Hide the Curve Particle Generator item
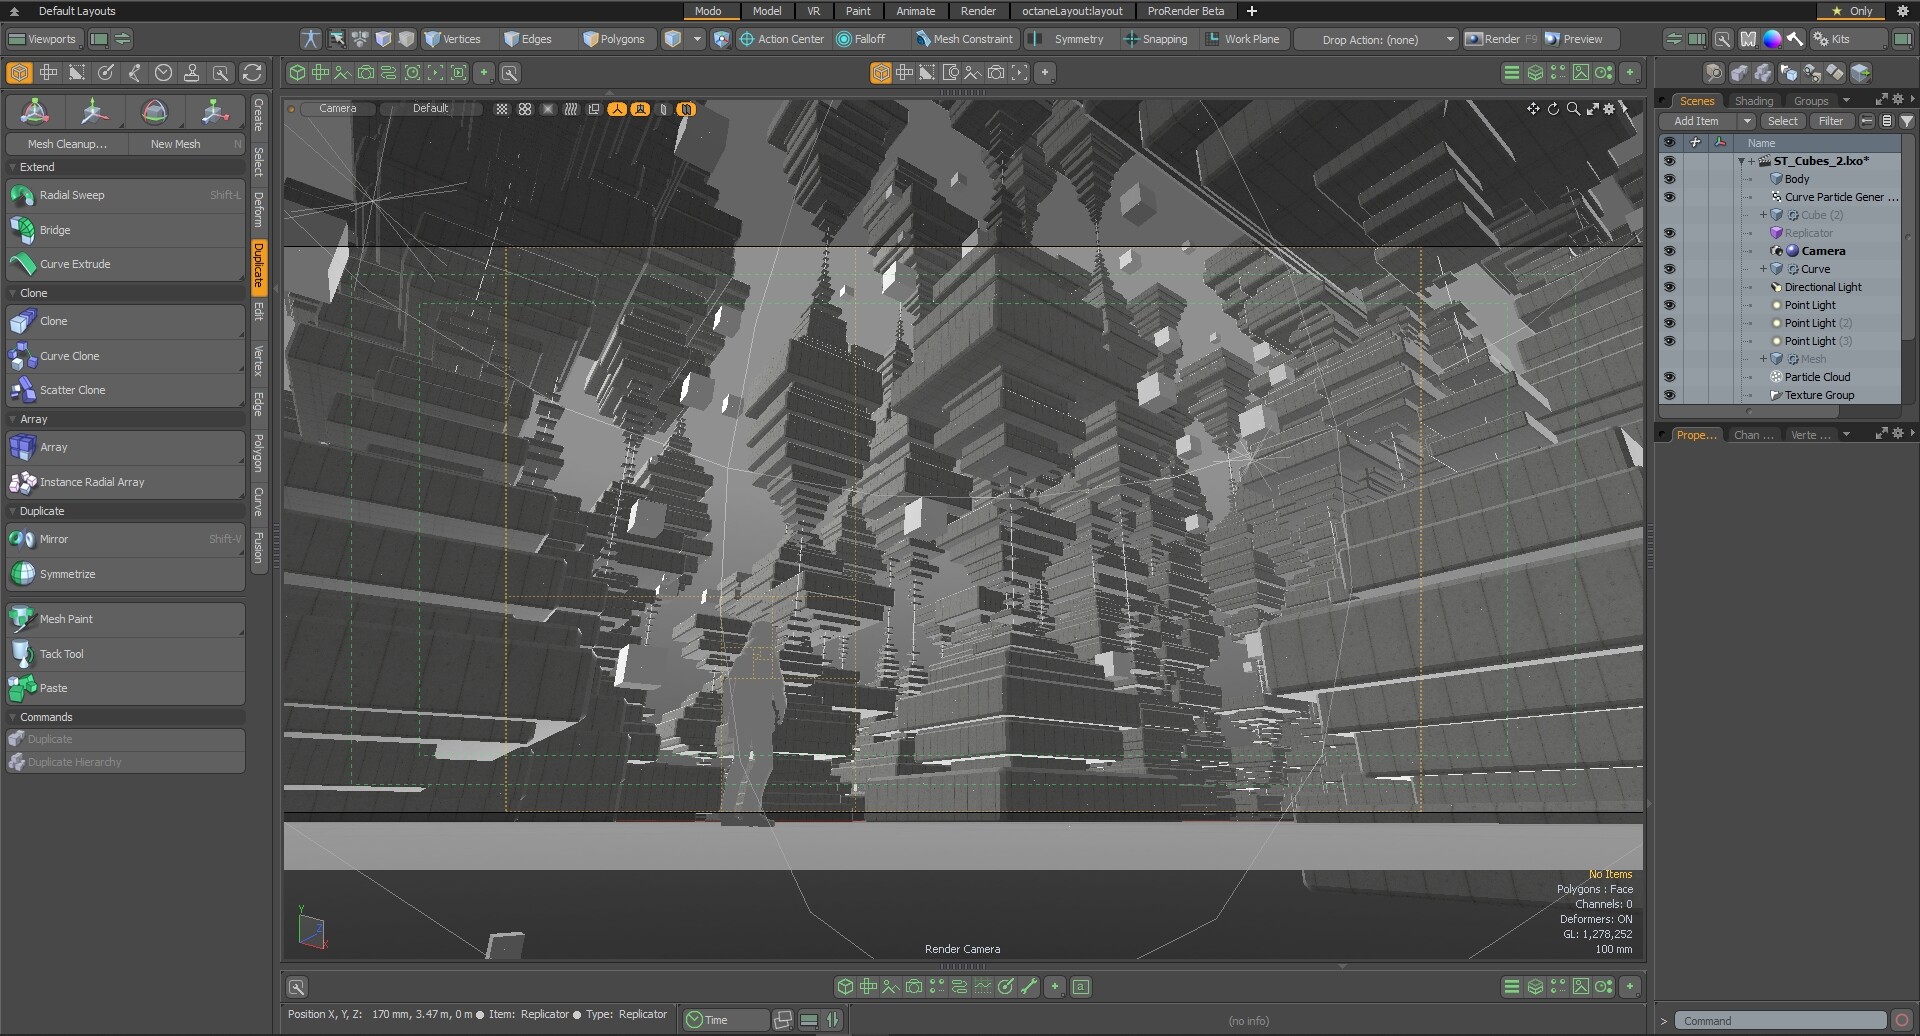Image resolution: width=1920 pixels, height=1036 pixels. tap(1669, 197)
